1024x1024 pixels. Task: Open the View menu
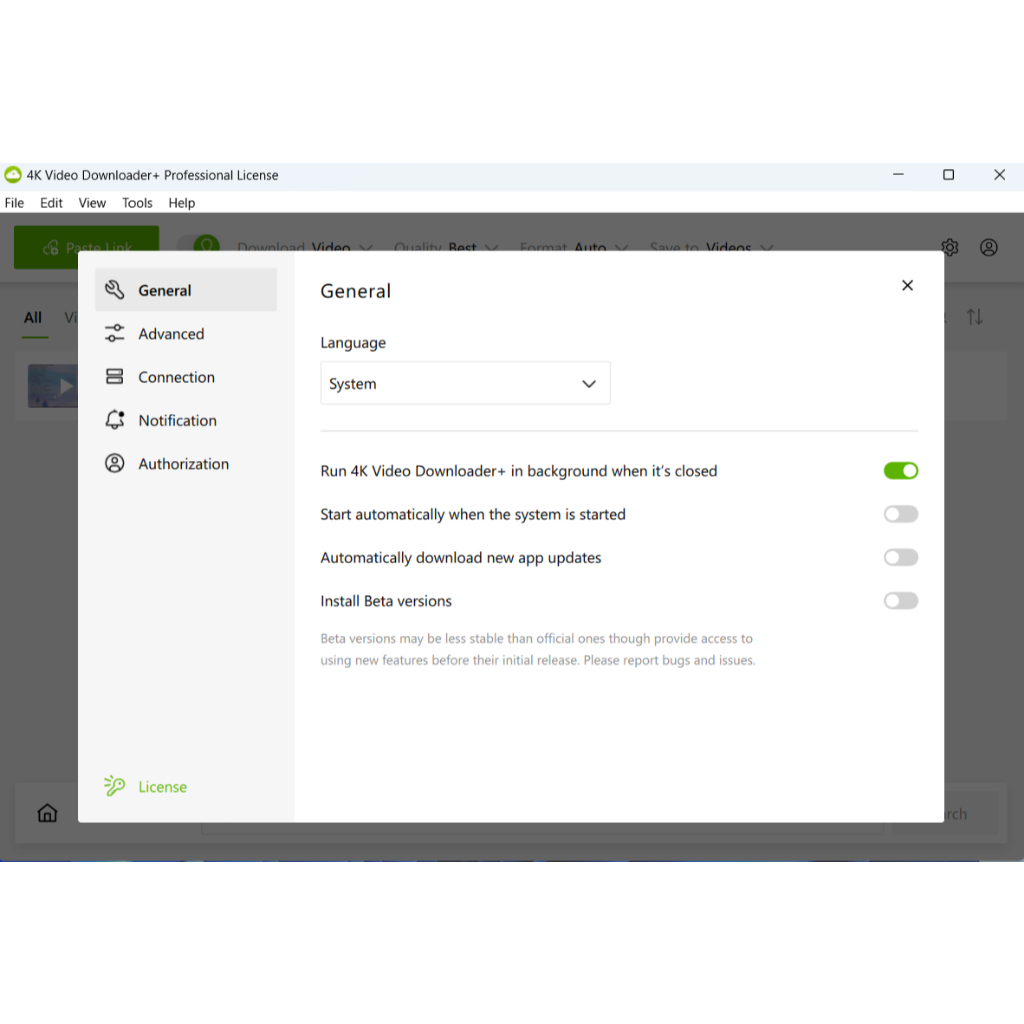(x=92, y=203)
